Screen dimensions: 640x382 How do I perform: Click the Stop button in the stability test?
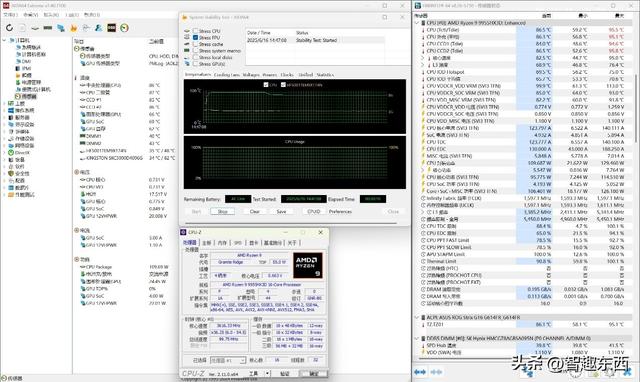[222, 211]
